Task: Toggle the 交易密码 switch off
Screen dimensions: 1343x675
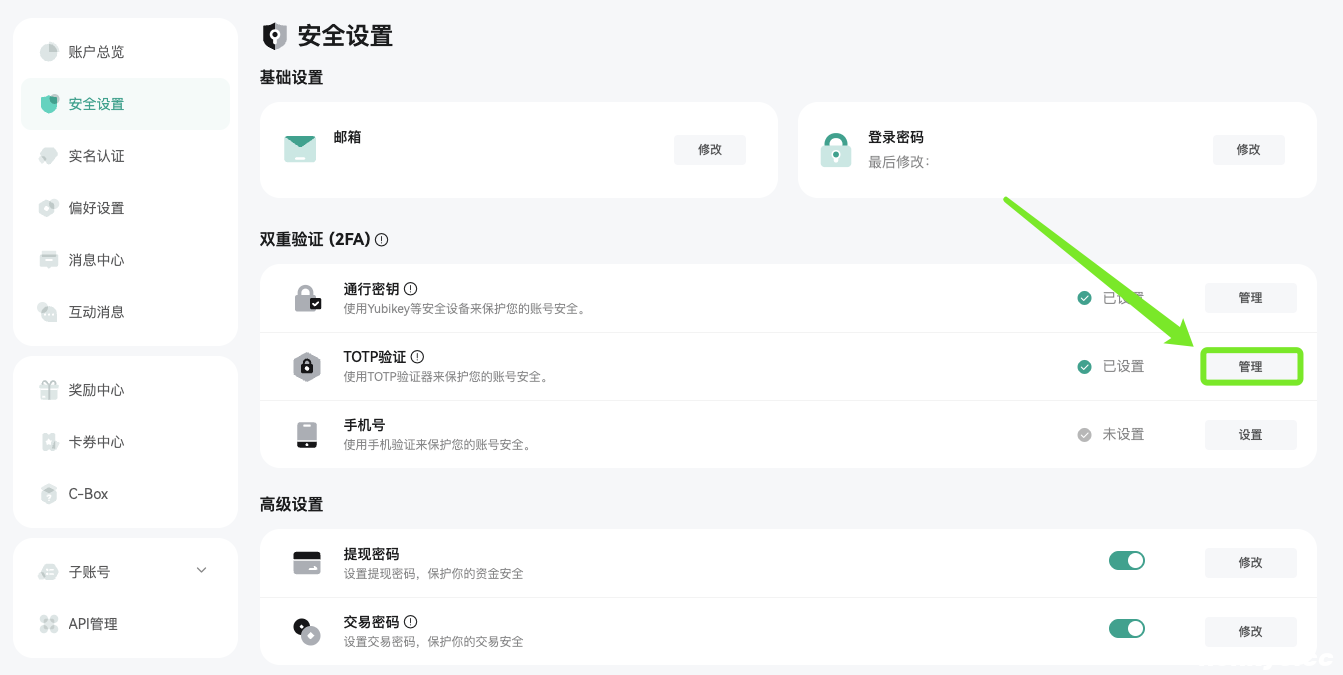Action: click(x=1126, y=629)
